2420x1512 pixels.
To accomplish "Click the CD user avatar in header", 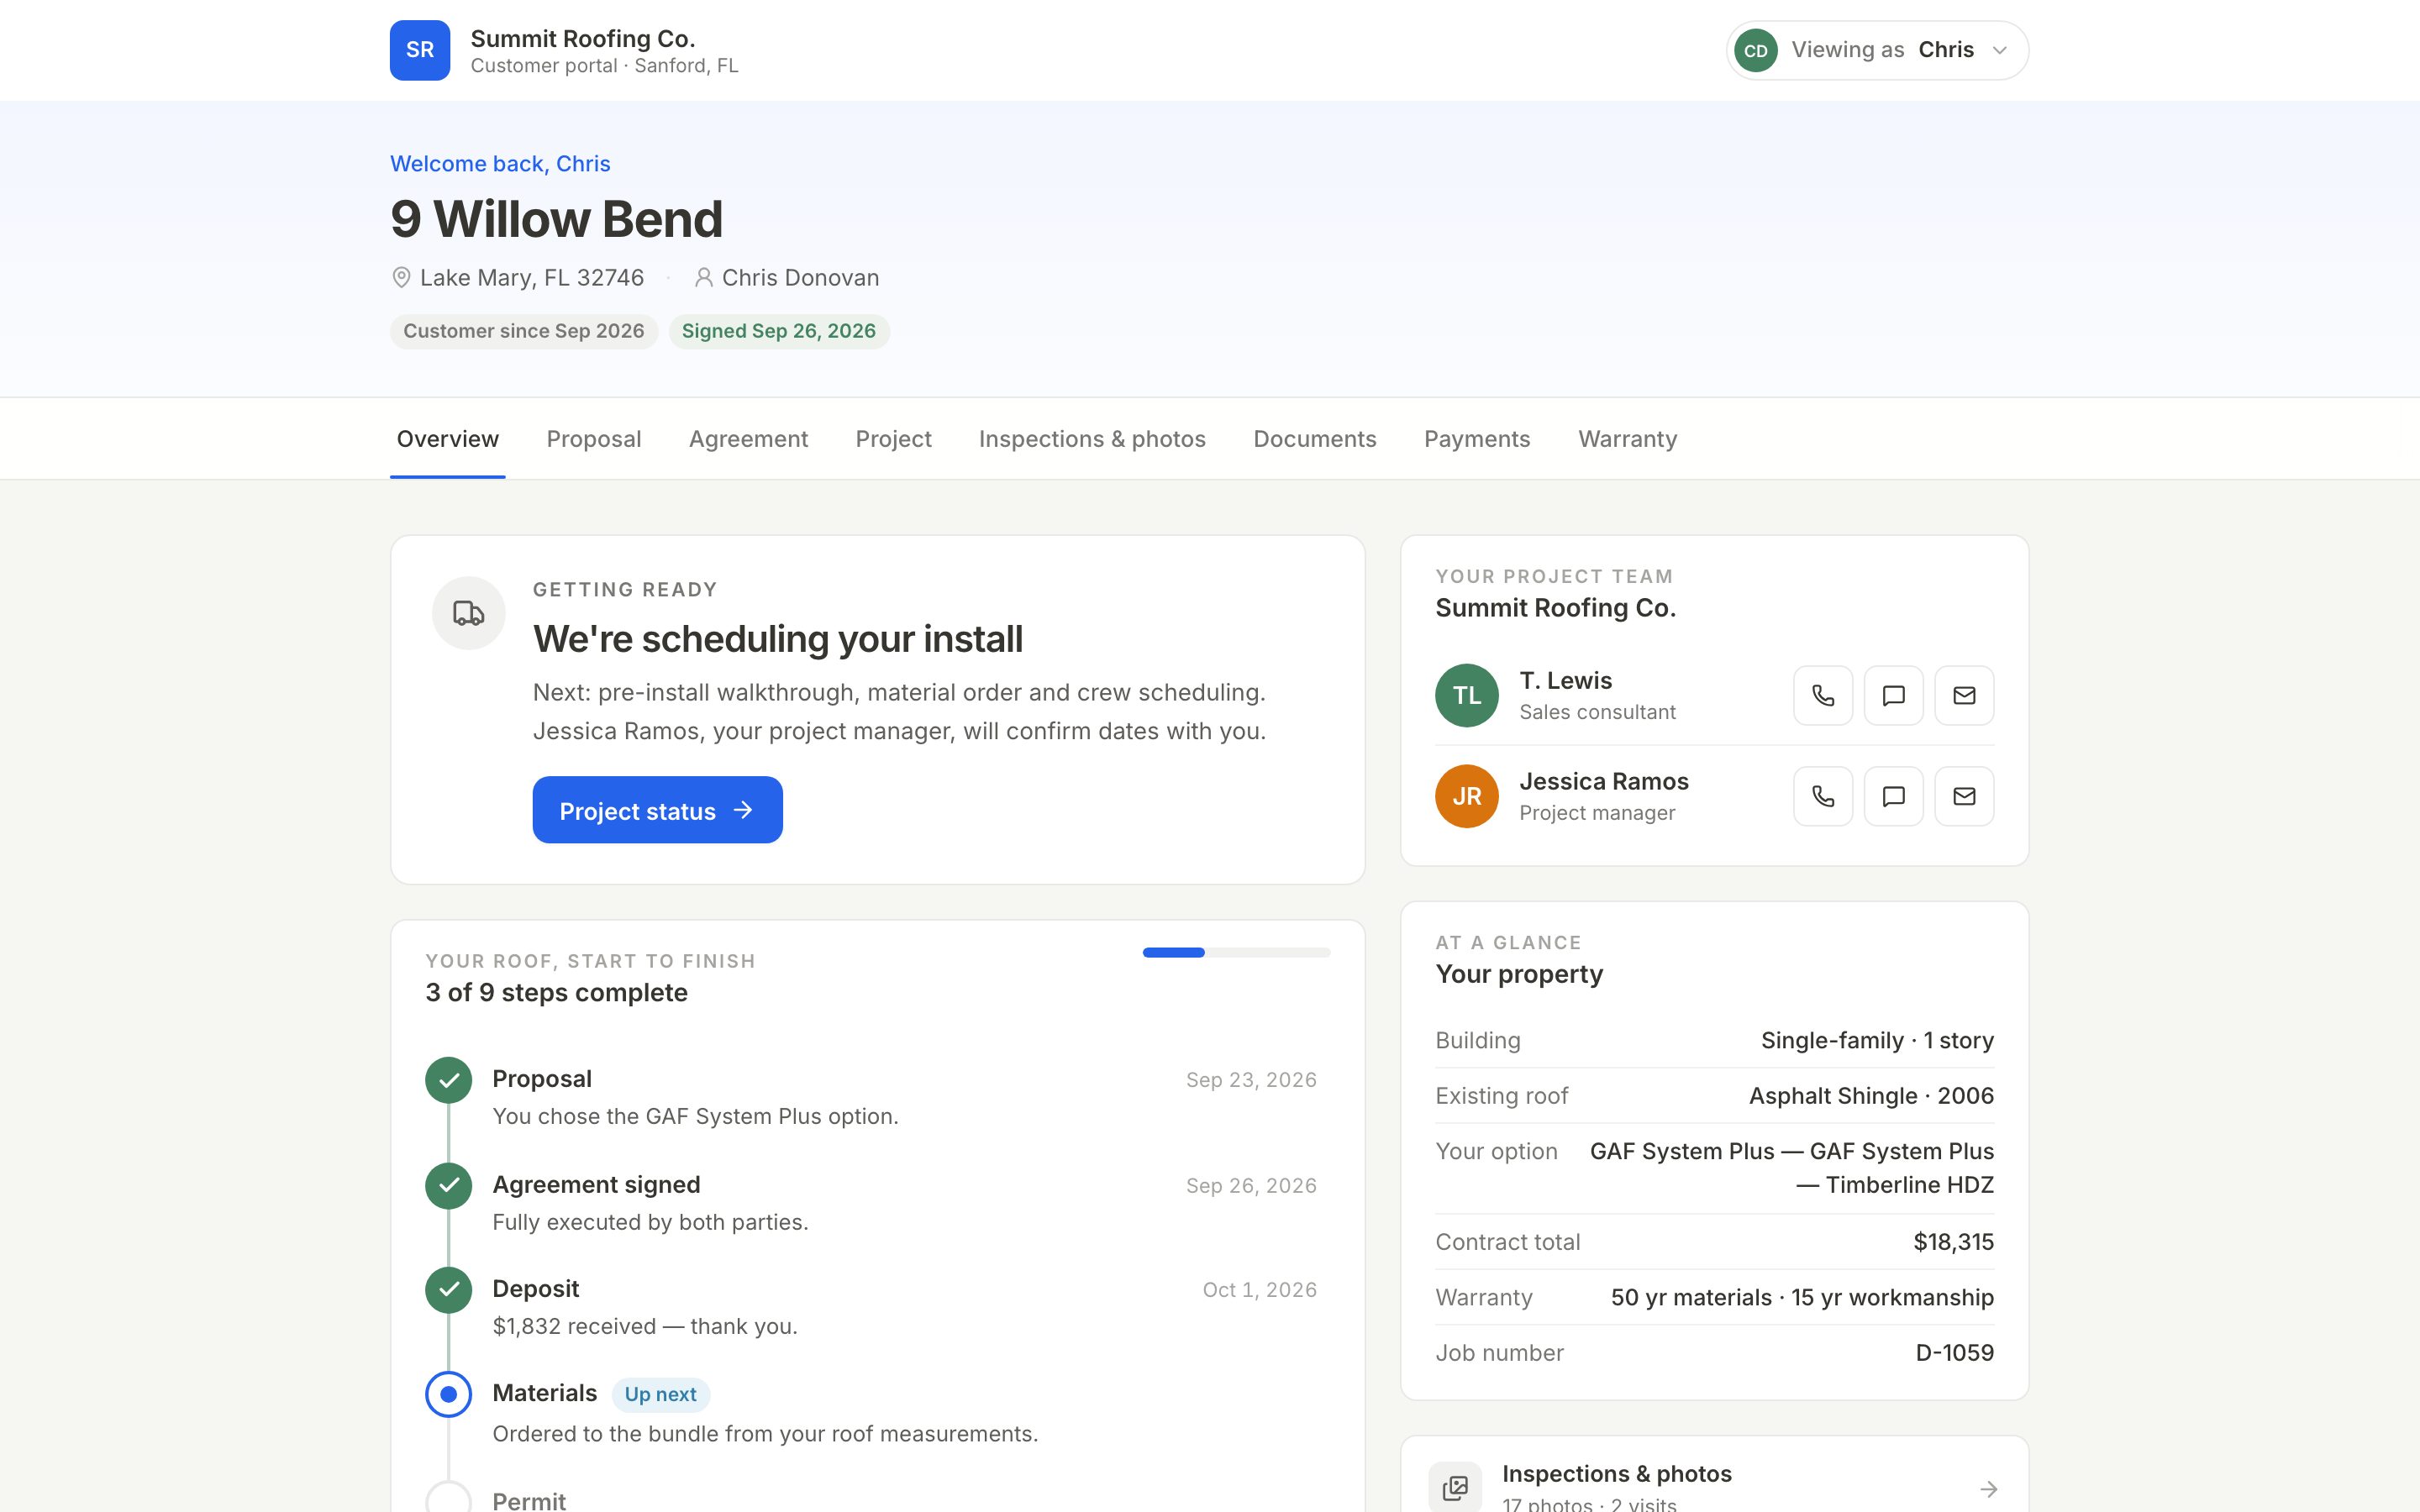I will pyautogui.click(x=1755, y=50).
